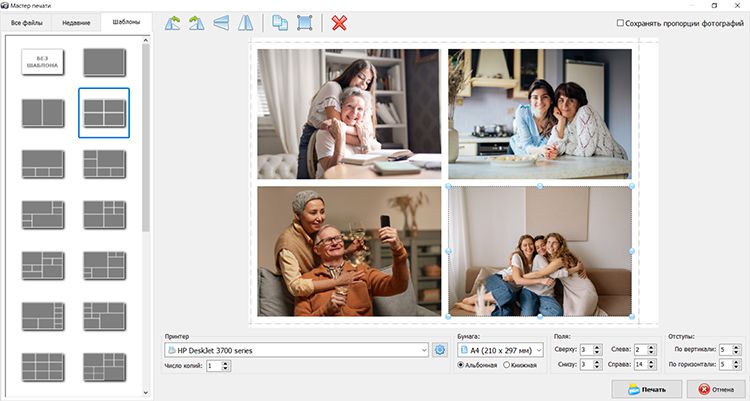Viewport: 750px width, 401px height.
Task: Click the horizontal flip icon
Action: (x=245, y=22)
